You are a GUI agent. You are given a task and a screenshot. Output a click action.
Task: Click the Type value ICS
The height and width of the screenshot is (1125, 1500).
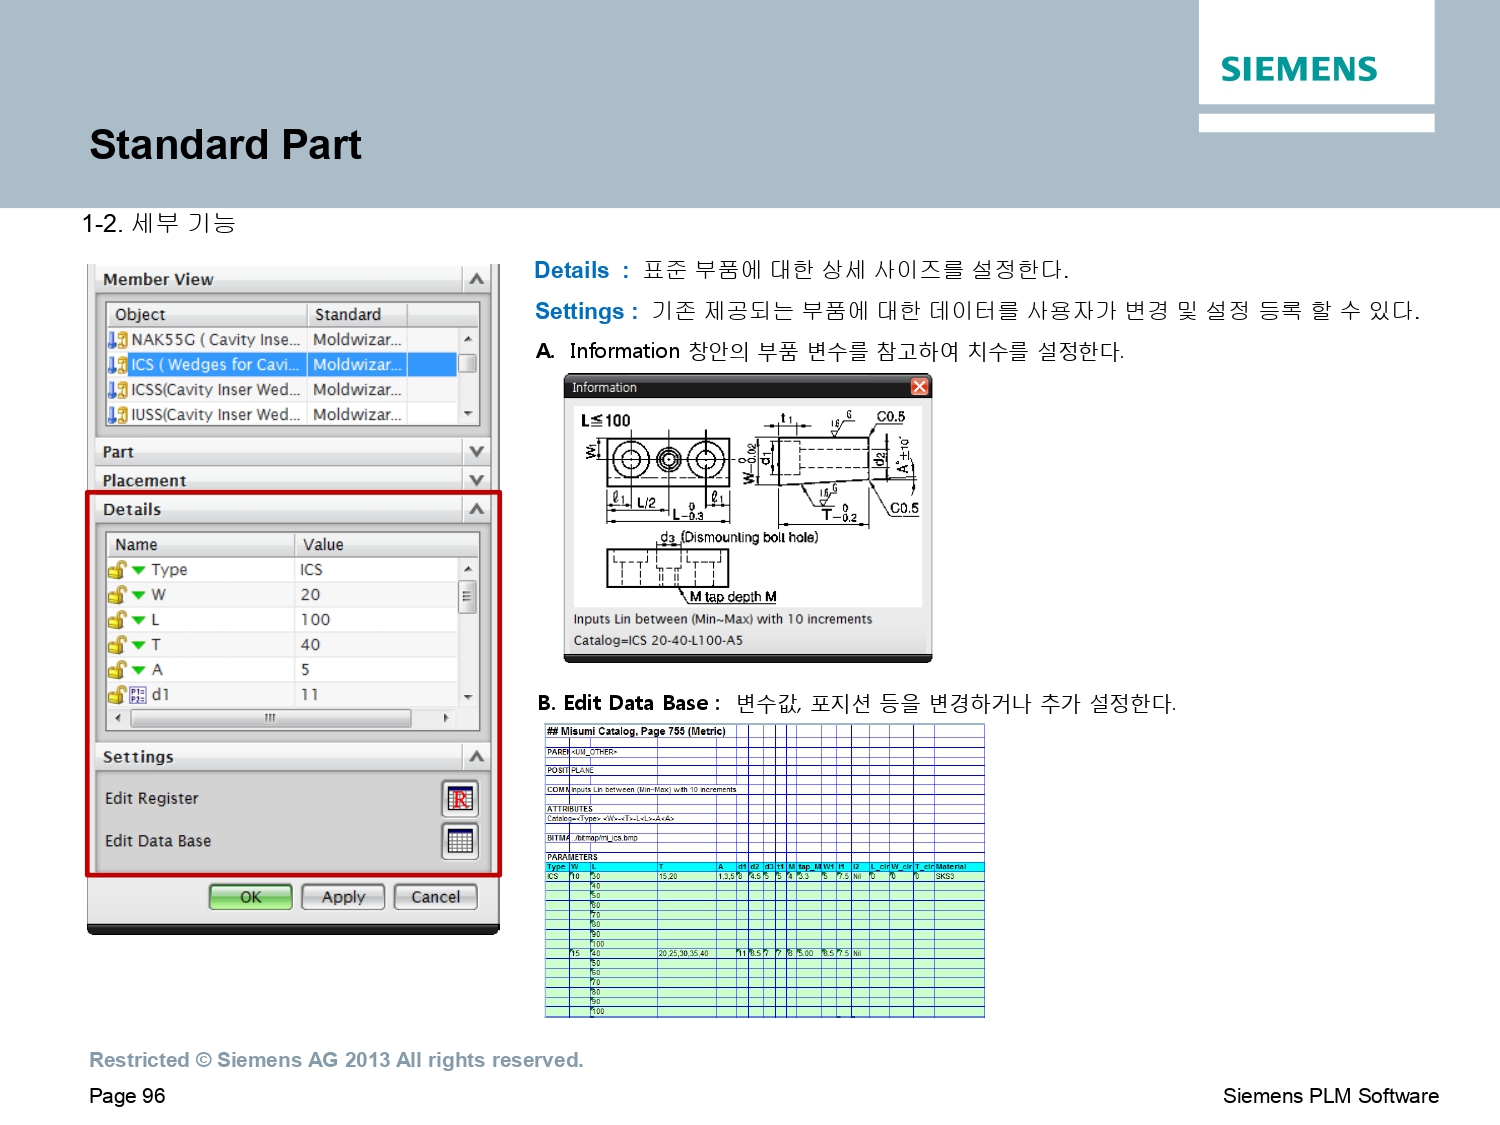point(311,570)
